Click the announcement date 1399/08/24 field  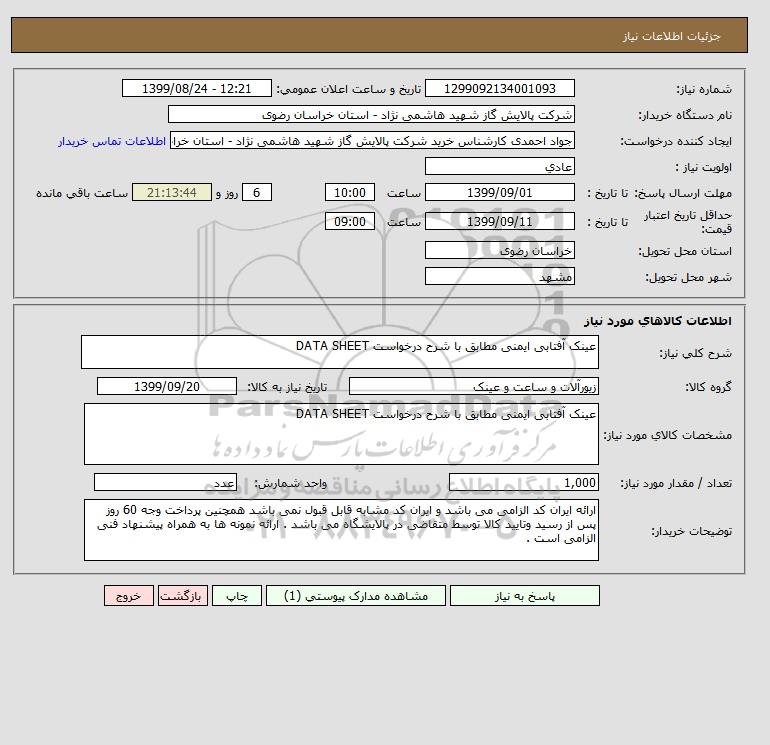(196, 88)
